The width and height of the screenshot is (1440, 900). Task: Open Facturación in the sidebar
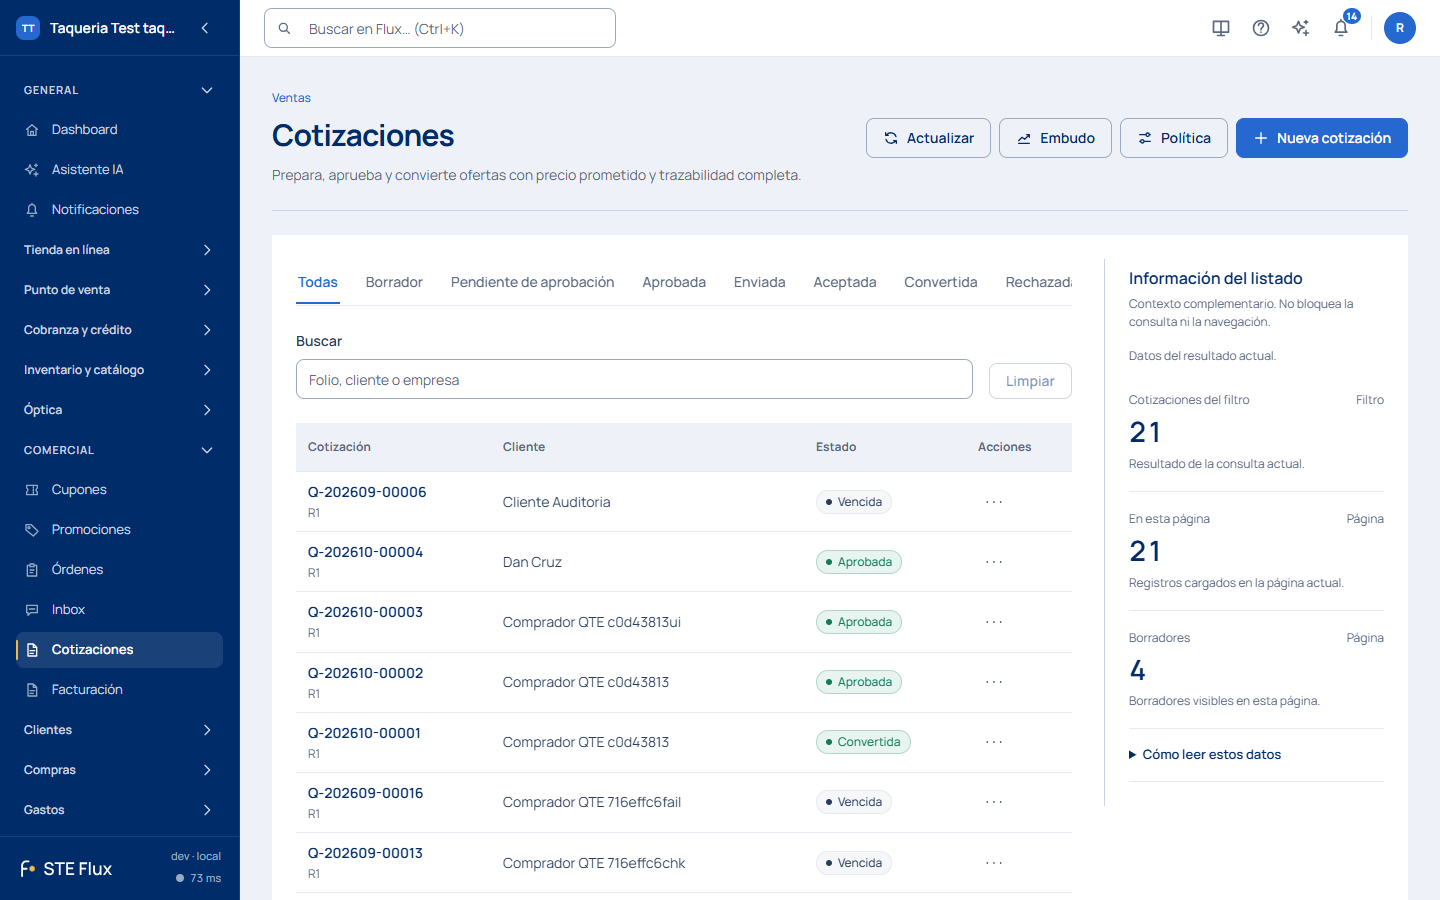[x=120, y=690]
